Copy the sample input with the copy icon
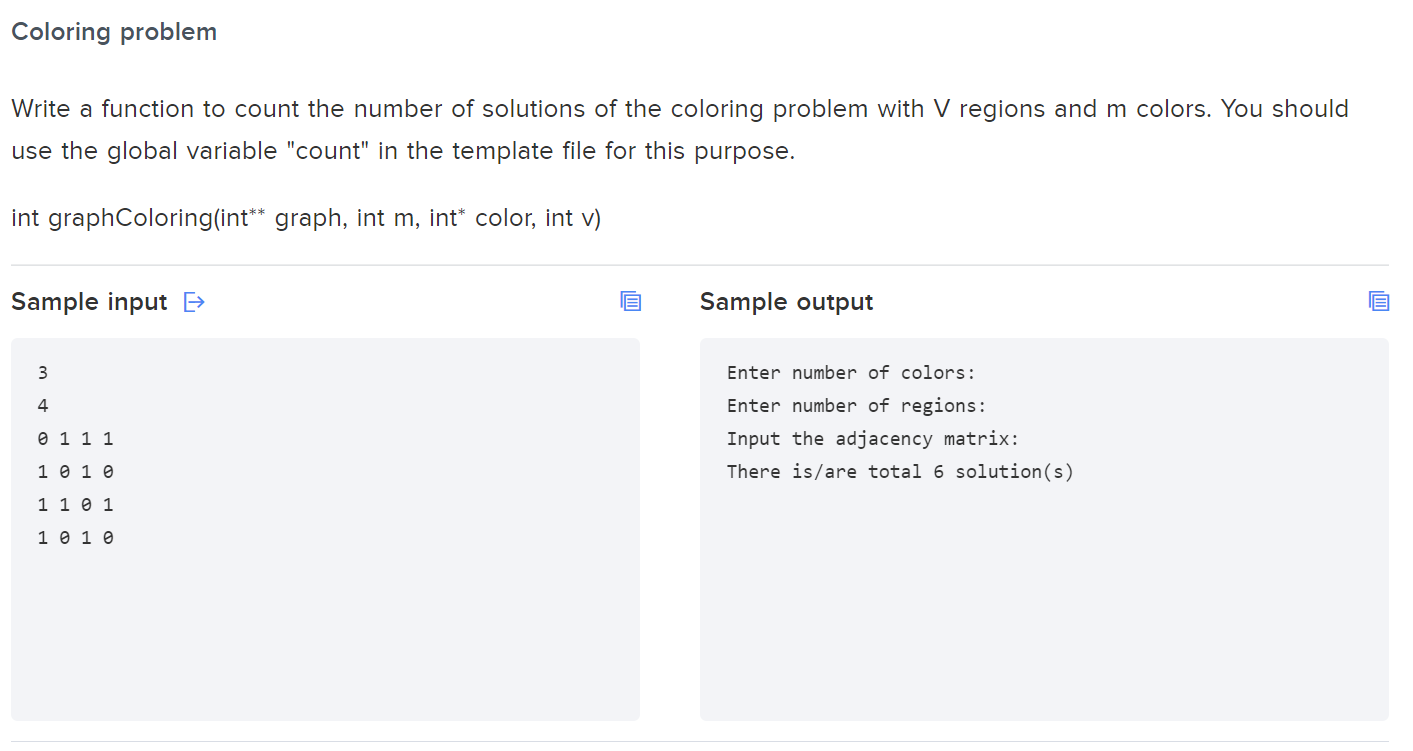Screen dimensions: 1413x751 click(630, 301)
